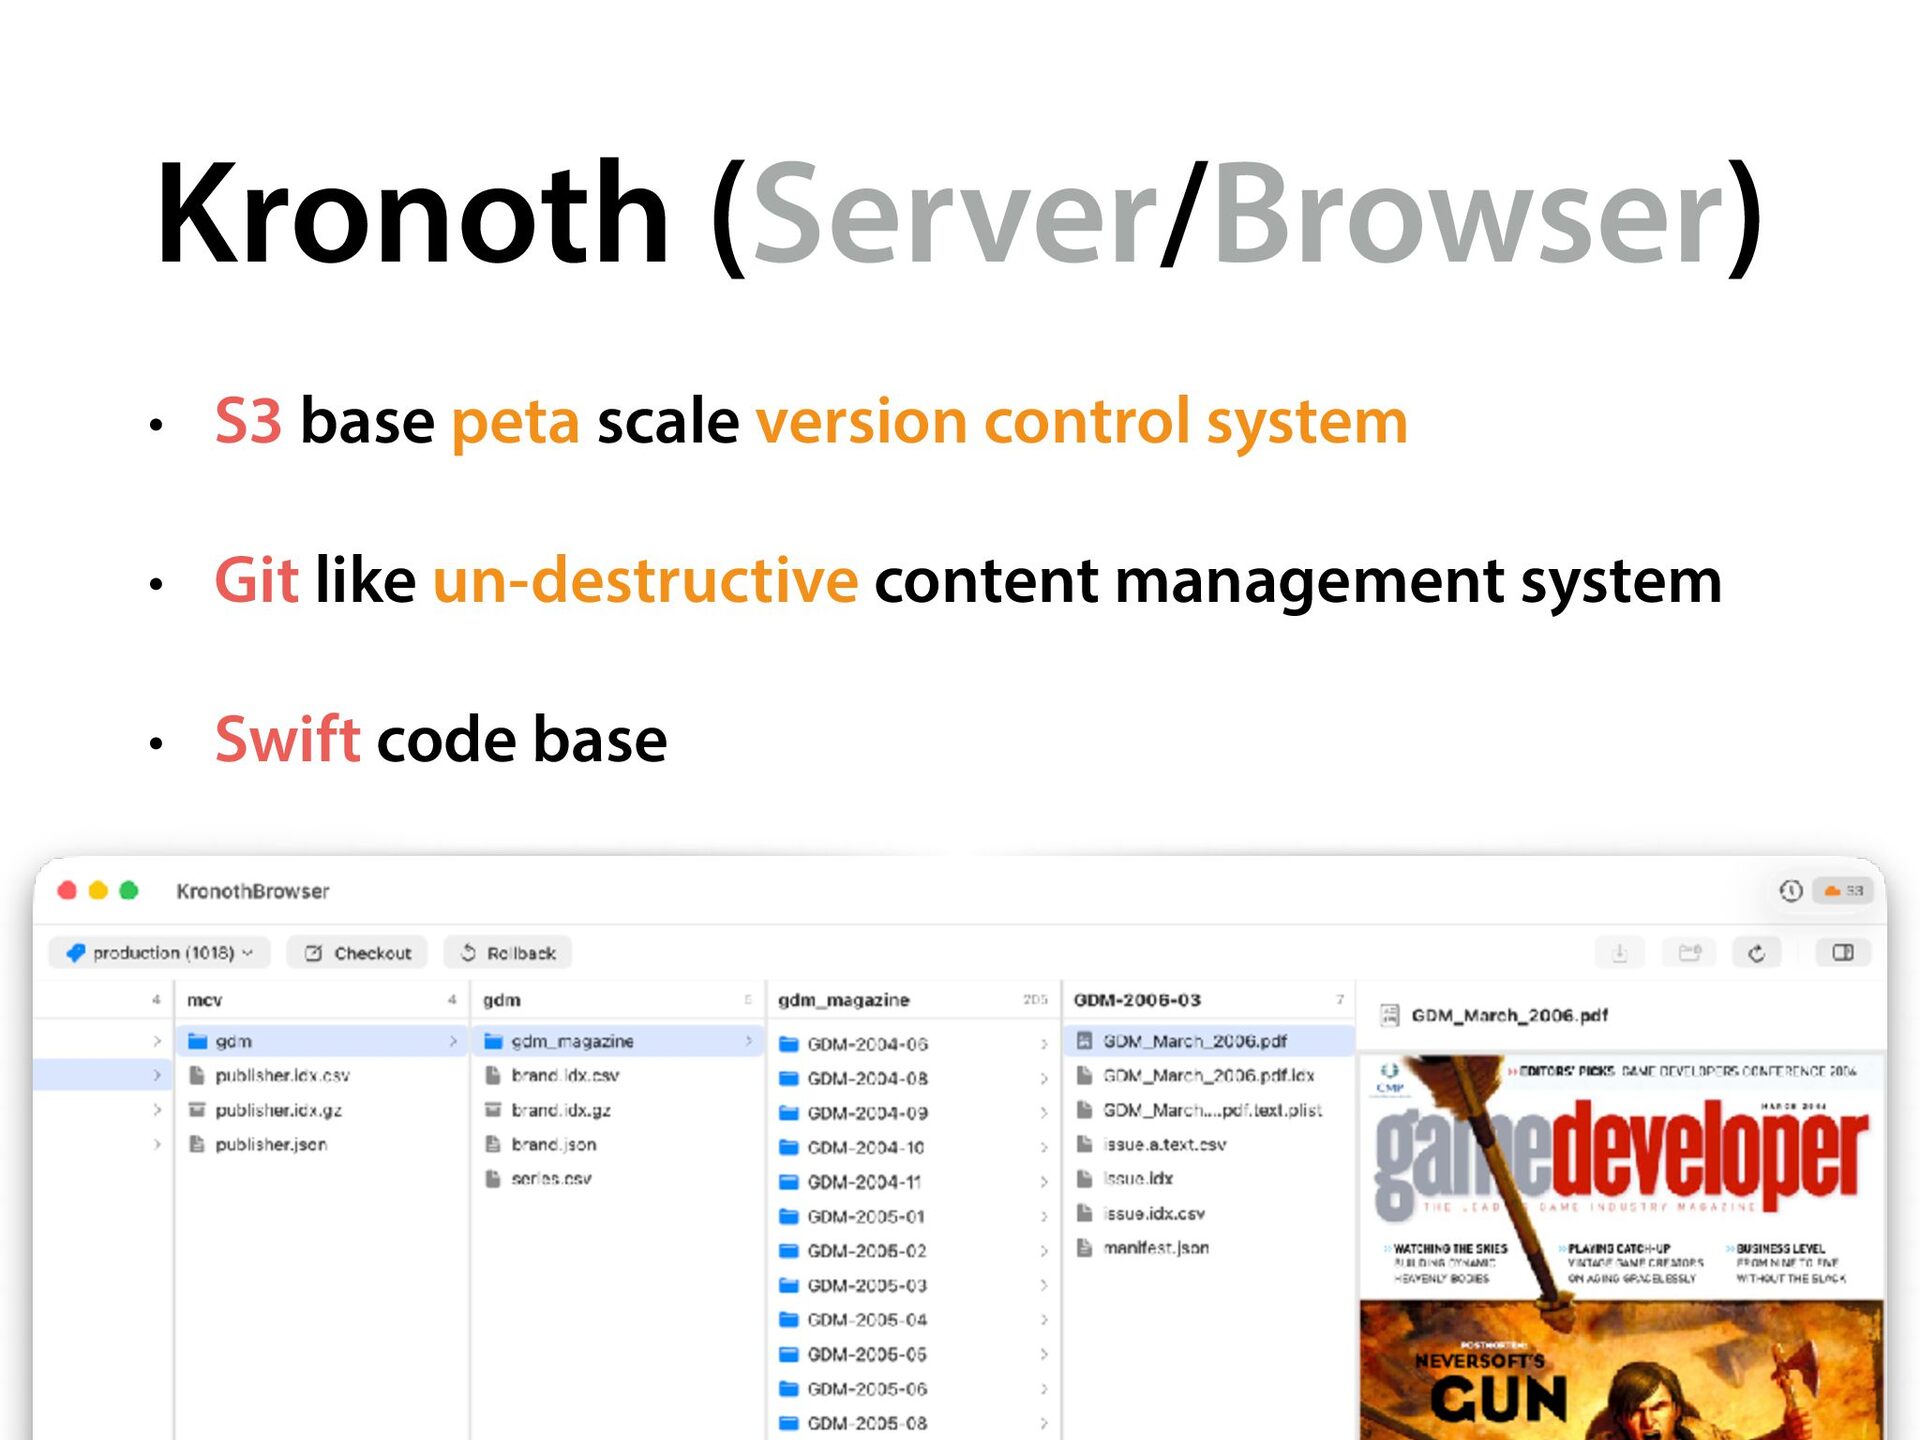Image resolution: width=1920 pixels, height=1440 pixels.
Task: Select the series.csv file
Action: 551,1179
